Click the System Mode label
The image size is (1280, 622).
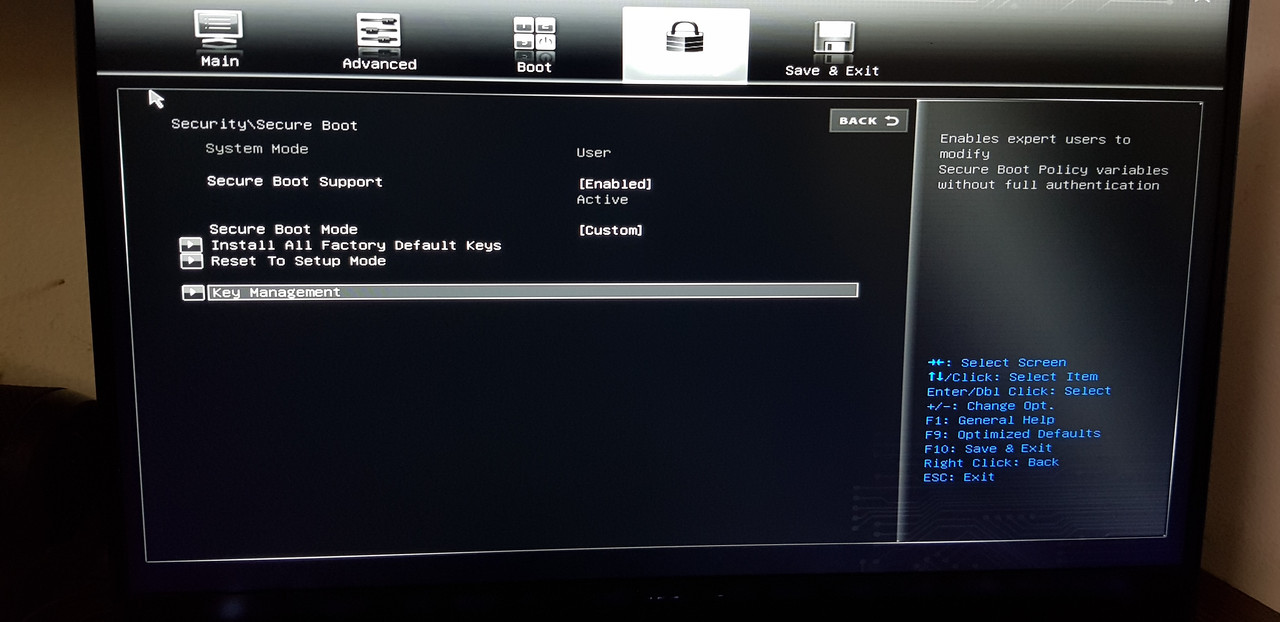click(257, 149)
